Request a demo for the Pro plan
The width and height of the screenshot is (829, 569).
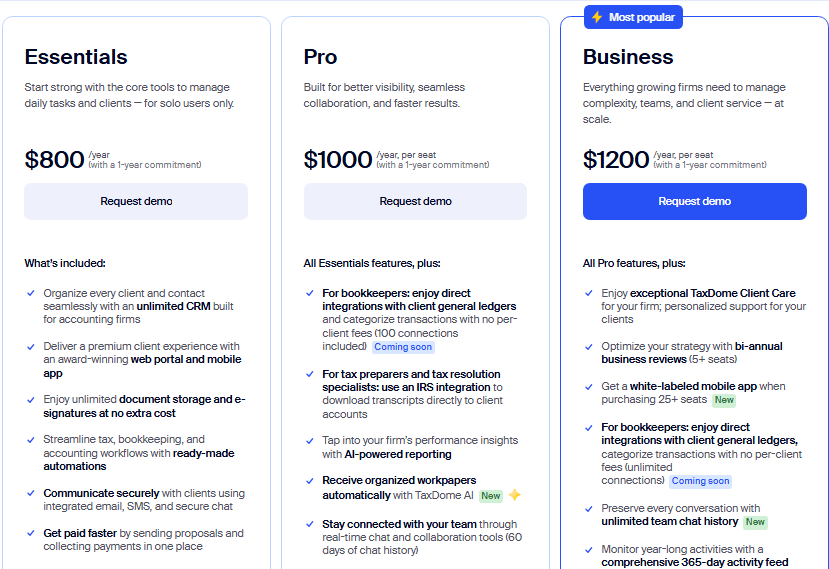tap(415, 201)
